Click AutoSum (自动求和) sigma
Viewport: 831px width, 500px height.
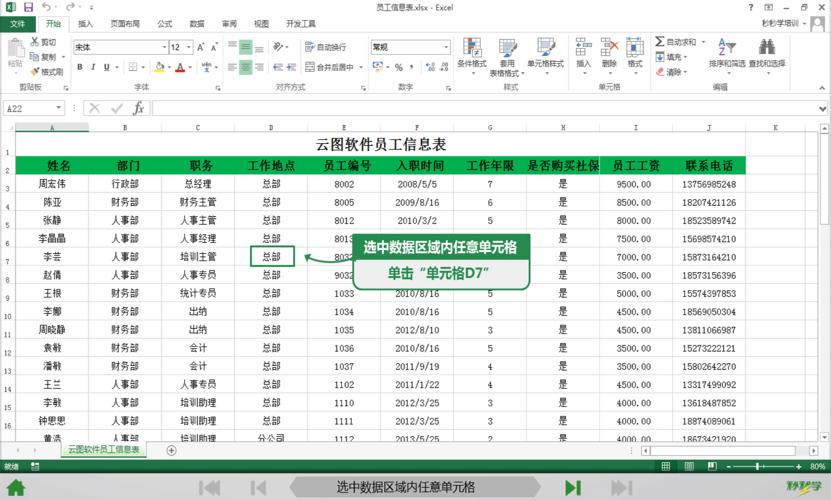[x=659, y=41]
